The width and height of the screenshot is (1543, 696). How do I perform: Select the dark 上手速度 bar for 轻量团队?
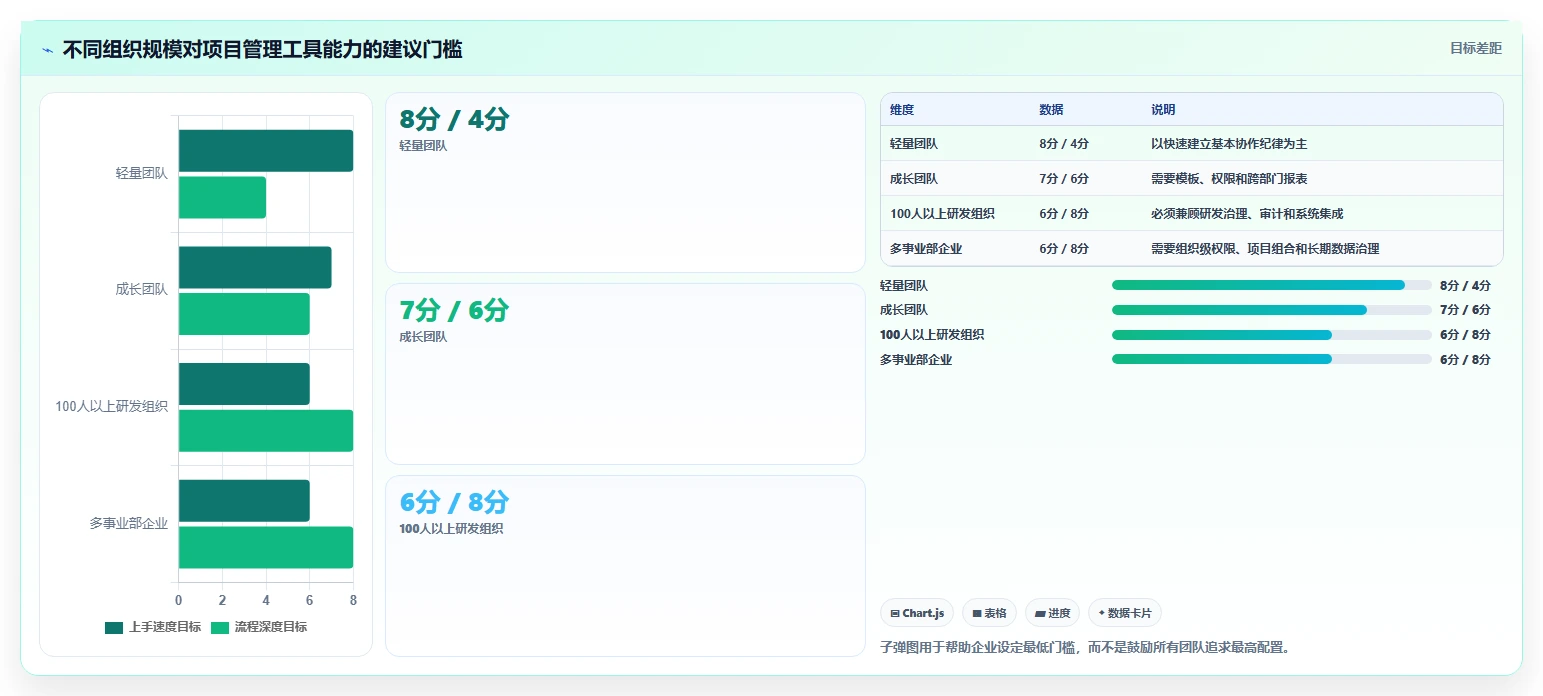[266, 151]
